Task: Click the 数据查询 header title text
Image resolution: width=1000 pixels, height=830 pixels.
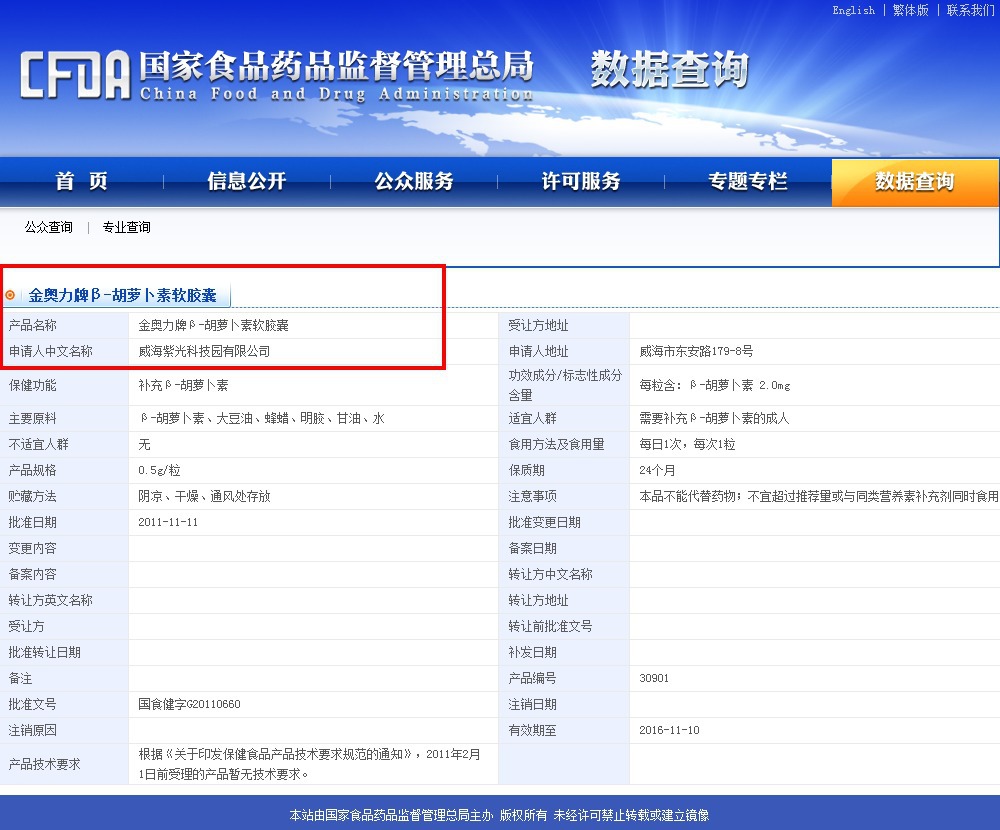Action: 670,69
